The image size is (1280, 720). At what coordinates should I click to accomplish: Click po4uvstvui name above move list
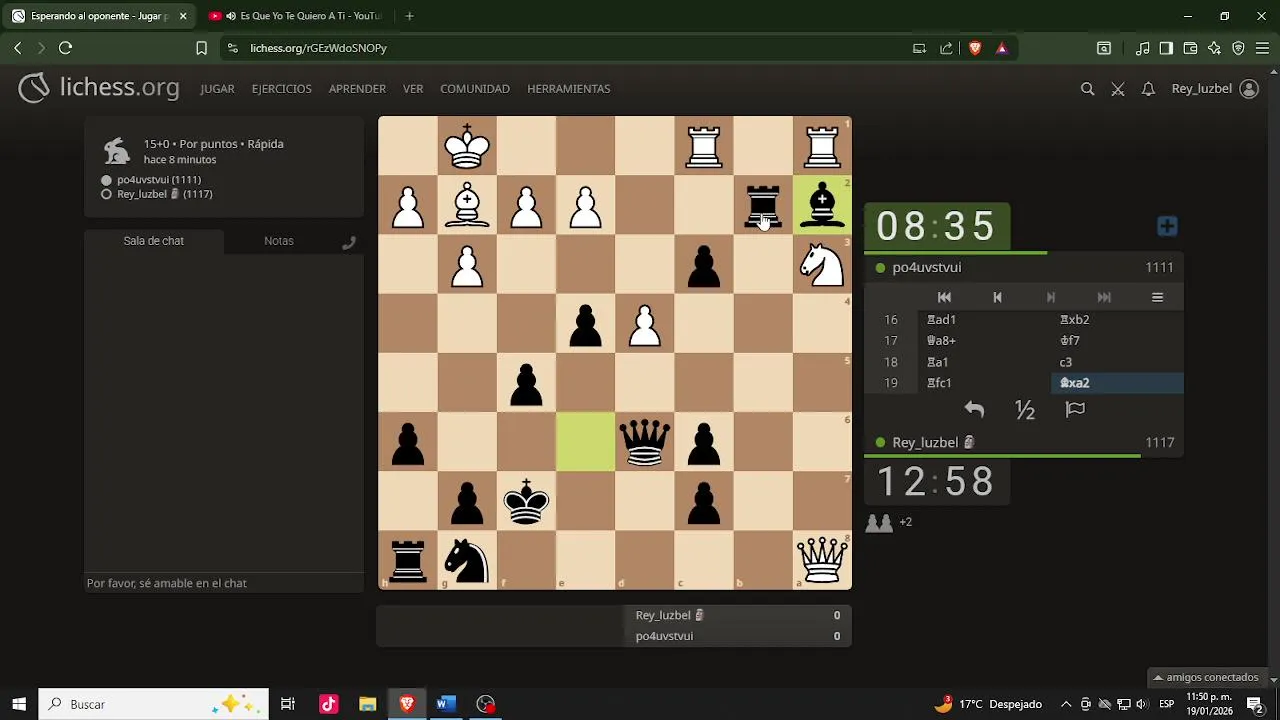pyautogui.click(x=927, y=267)
